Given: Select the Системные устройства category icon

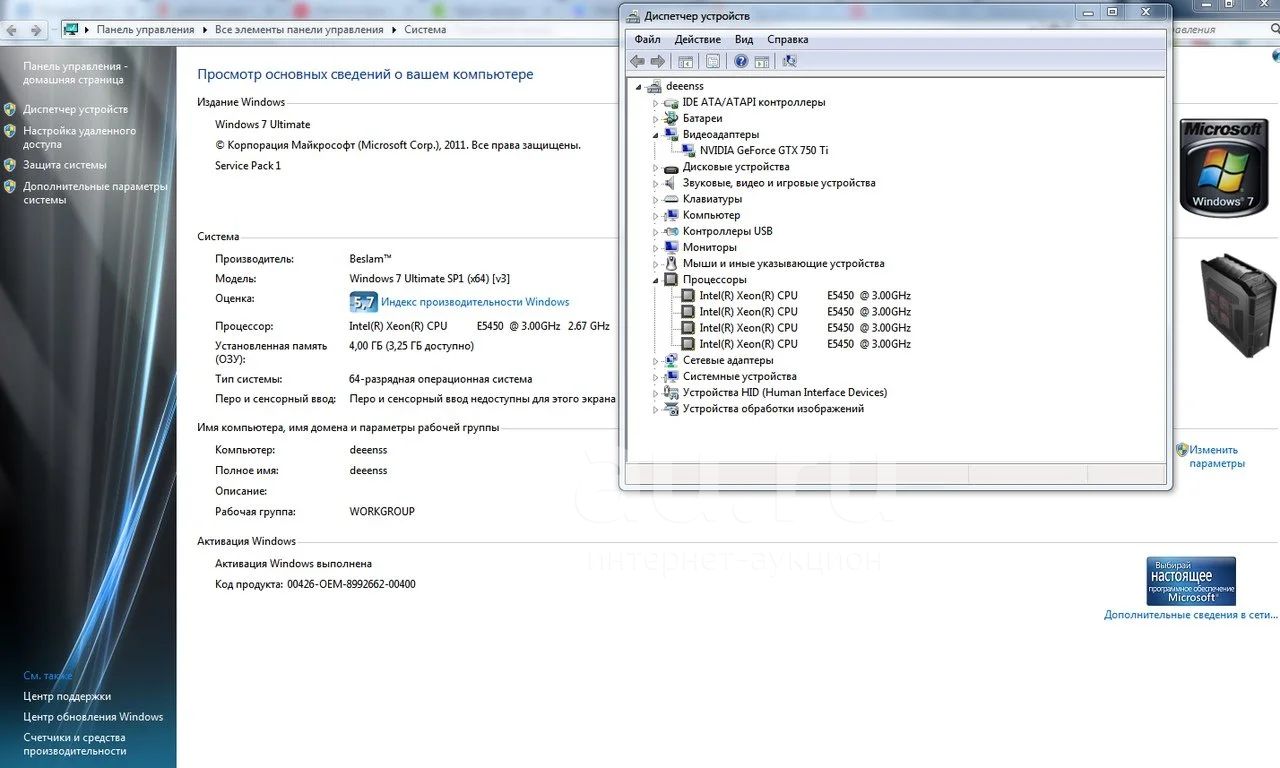Looking at the screenshot, I should 671,377.
